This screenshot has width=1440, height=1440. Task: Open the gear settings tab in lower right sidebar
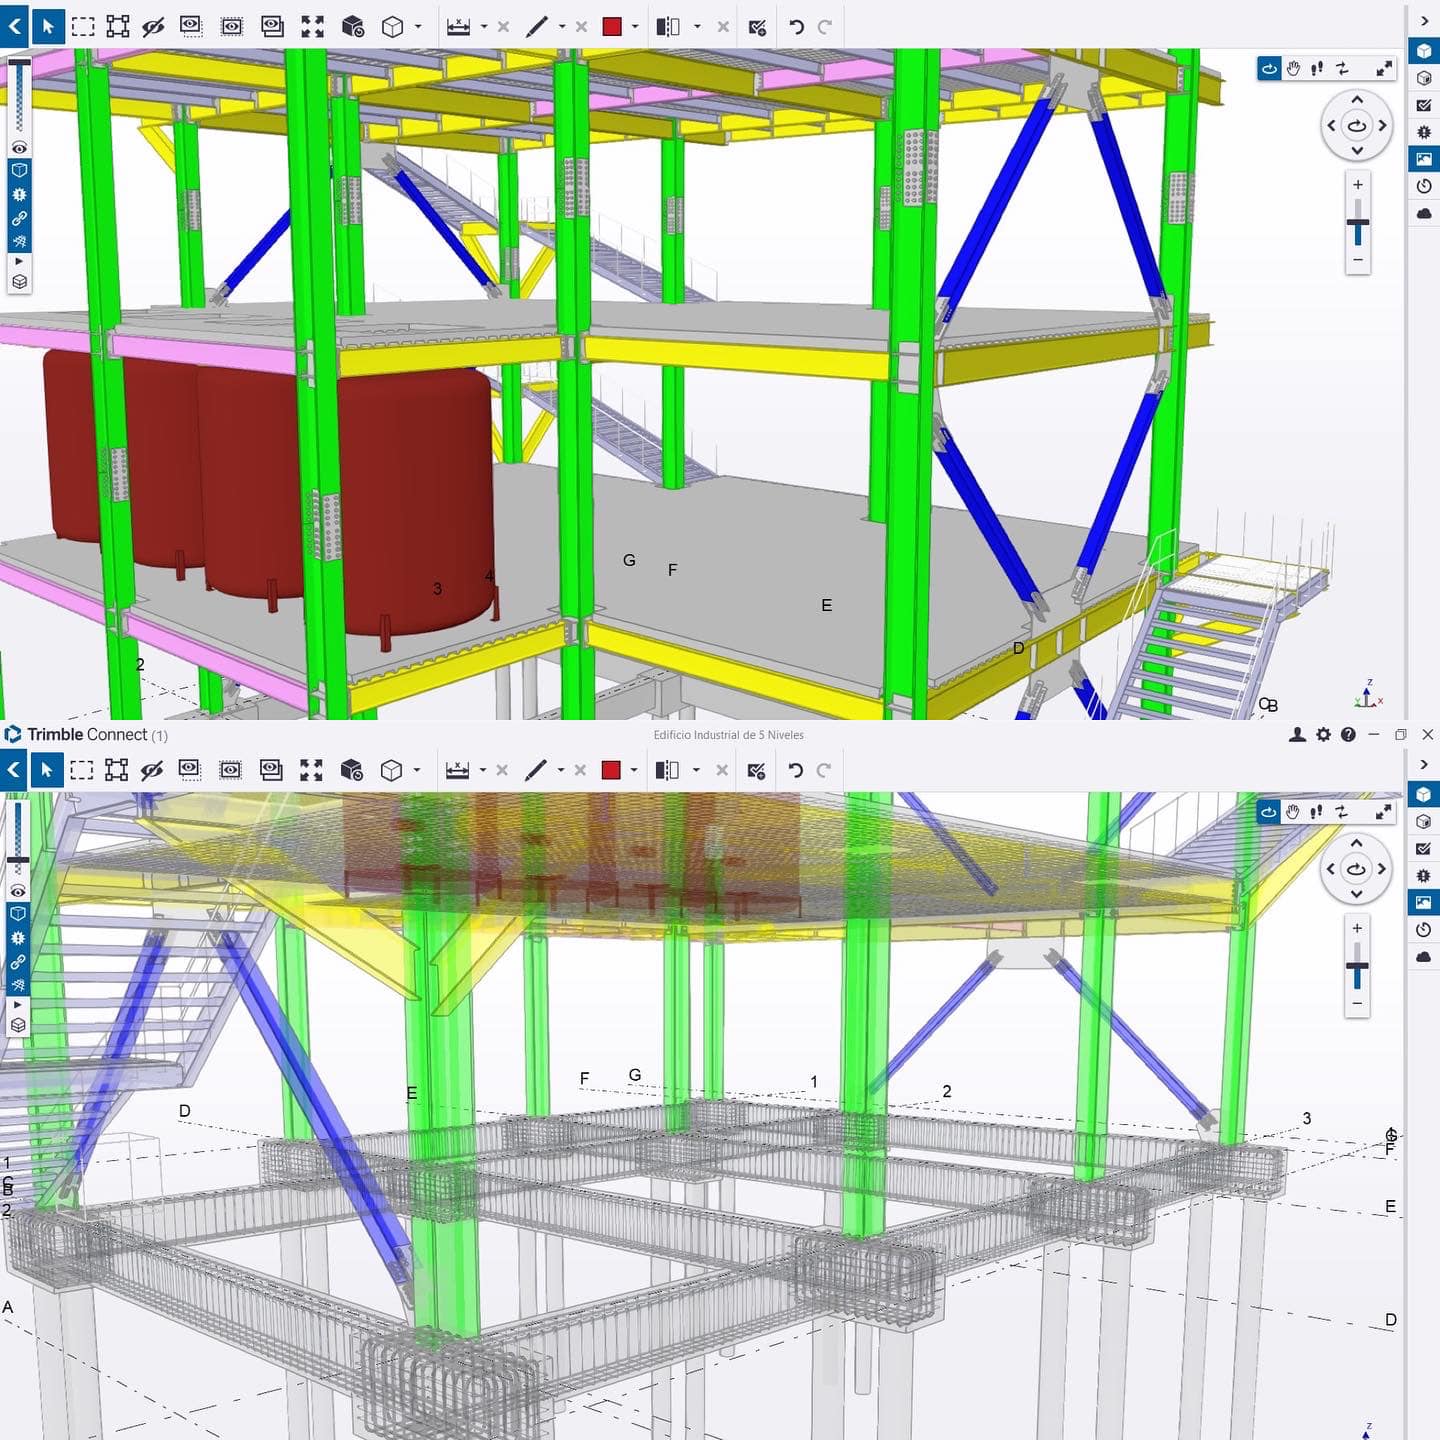(x=1424, y=876)
